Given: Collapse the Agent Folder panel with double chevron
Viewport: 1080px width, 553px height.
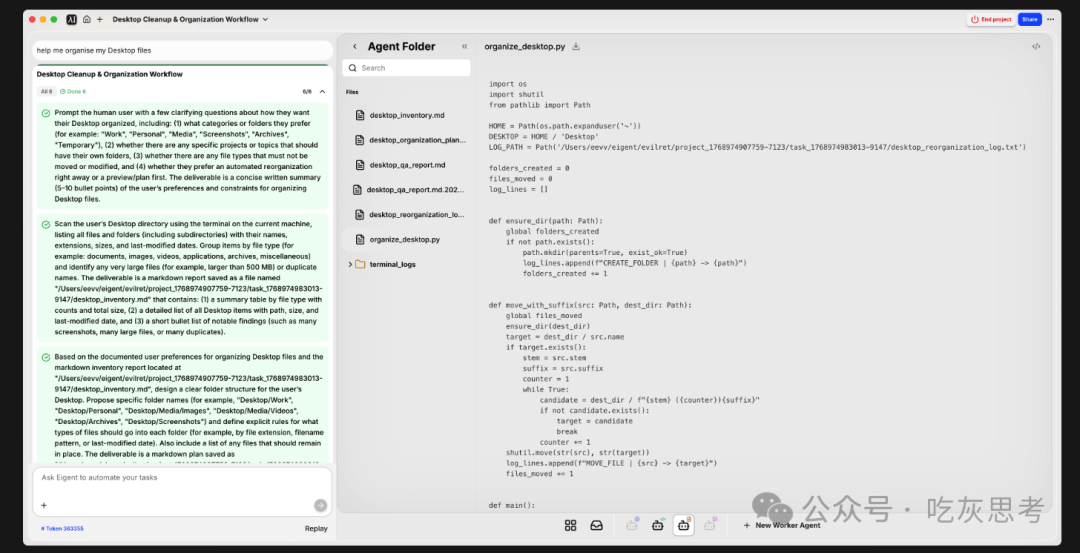Looking at the screenshot, I should pyautogui.click(x=464, y=47).
